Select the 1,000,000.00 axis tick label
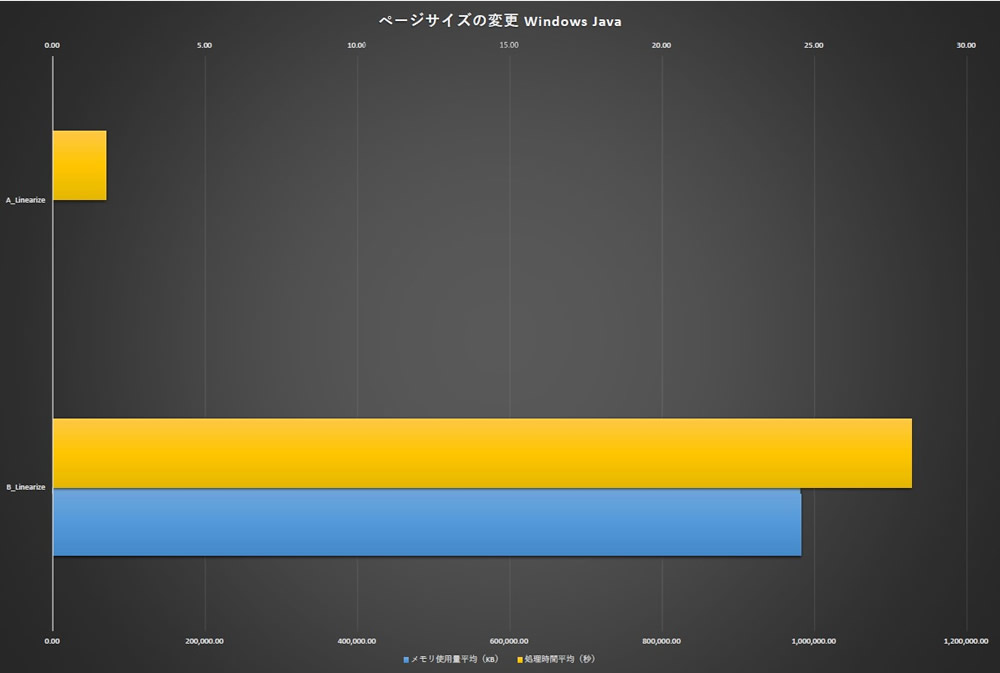The height and width of the screenshot is (673, 1000). (x=813, y=641)
